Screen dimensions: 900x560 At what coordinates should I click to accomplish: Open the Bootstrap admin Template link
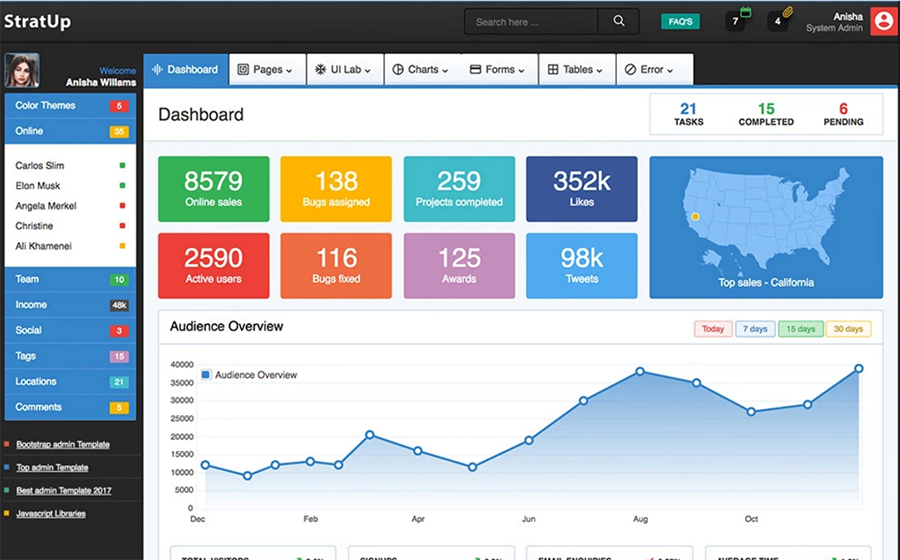63,444
